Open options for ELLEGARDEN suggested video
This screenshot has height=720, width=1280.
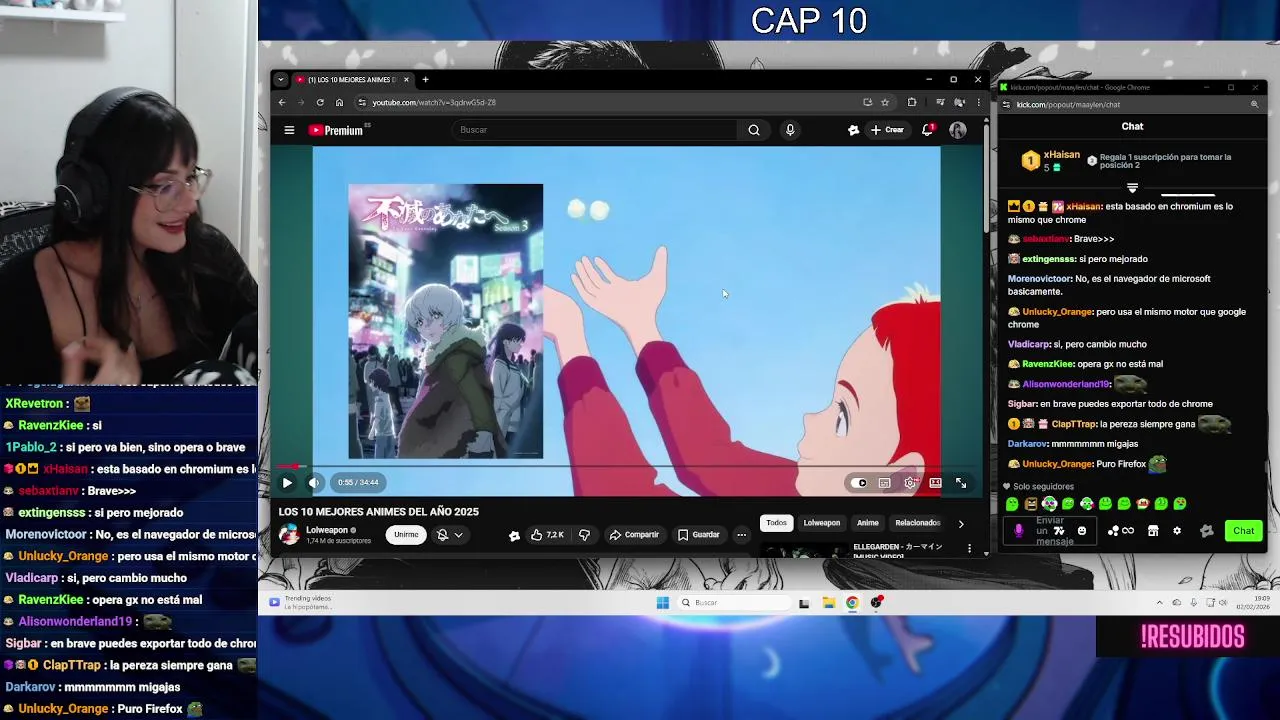(969, 548)
